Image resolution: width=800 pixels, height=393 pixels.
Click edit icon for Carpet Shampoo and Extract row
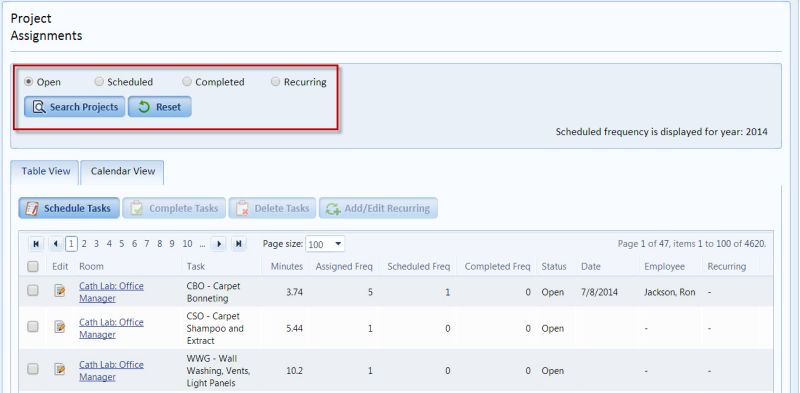pos(60,327)
